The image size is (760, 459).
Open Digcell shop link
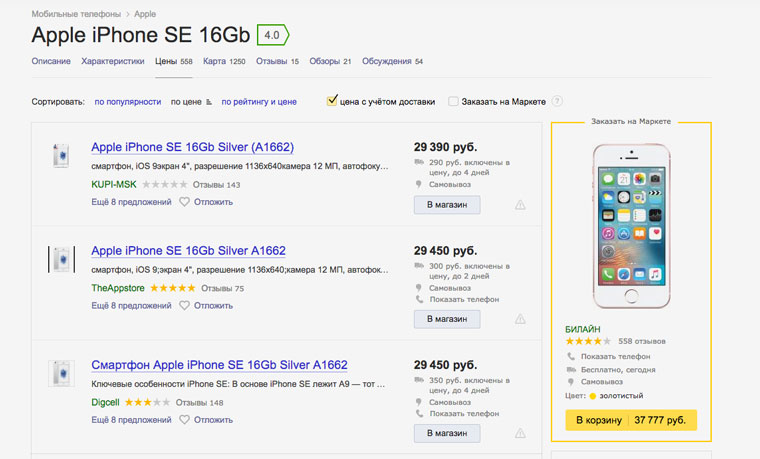pos(105,402)
